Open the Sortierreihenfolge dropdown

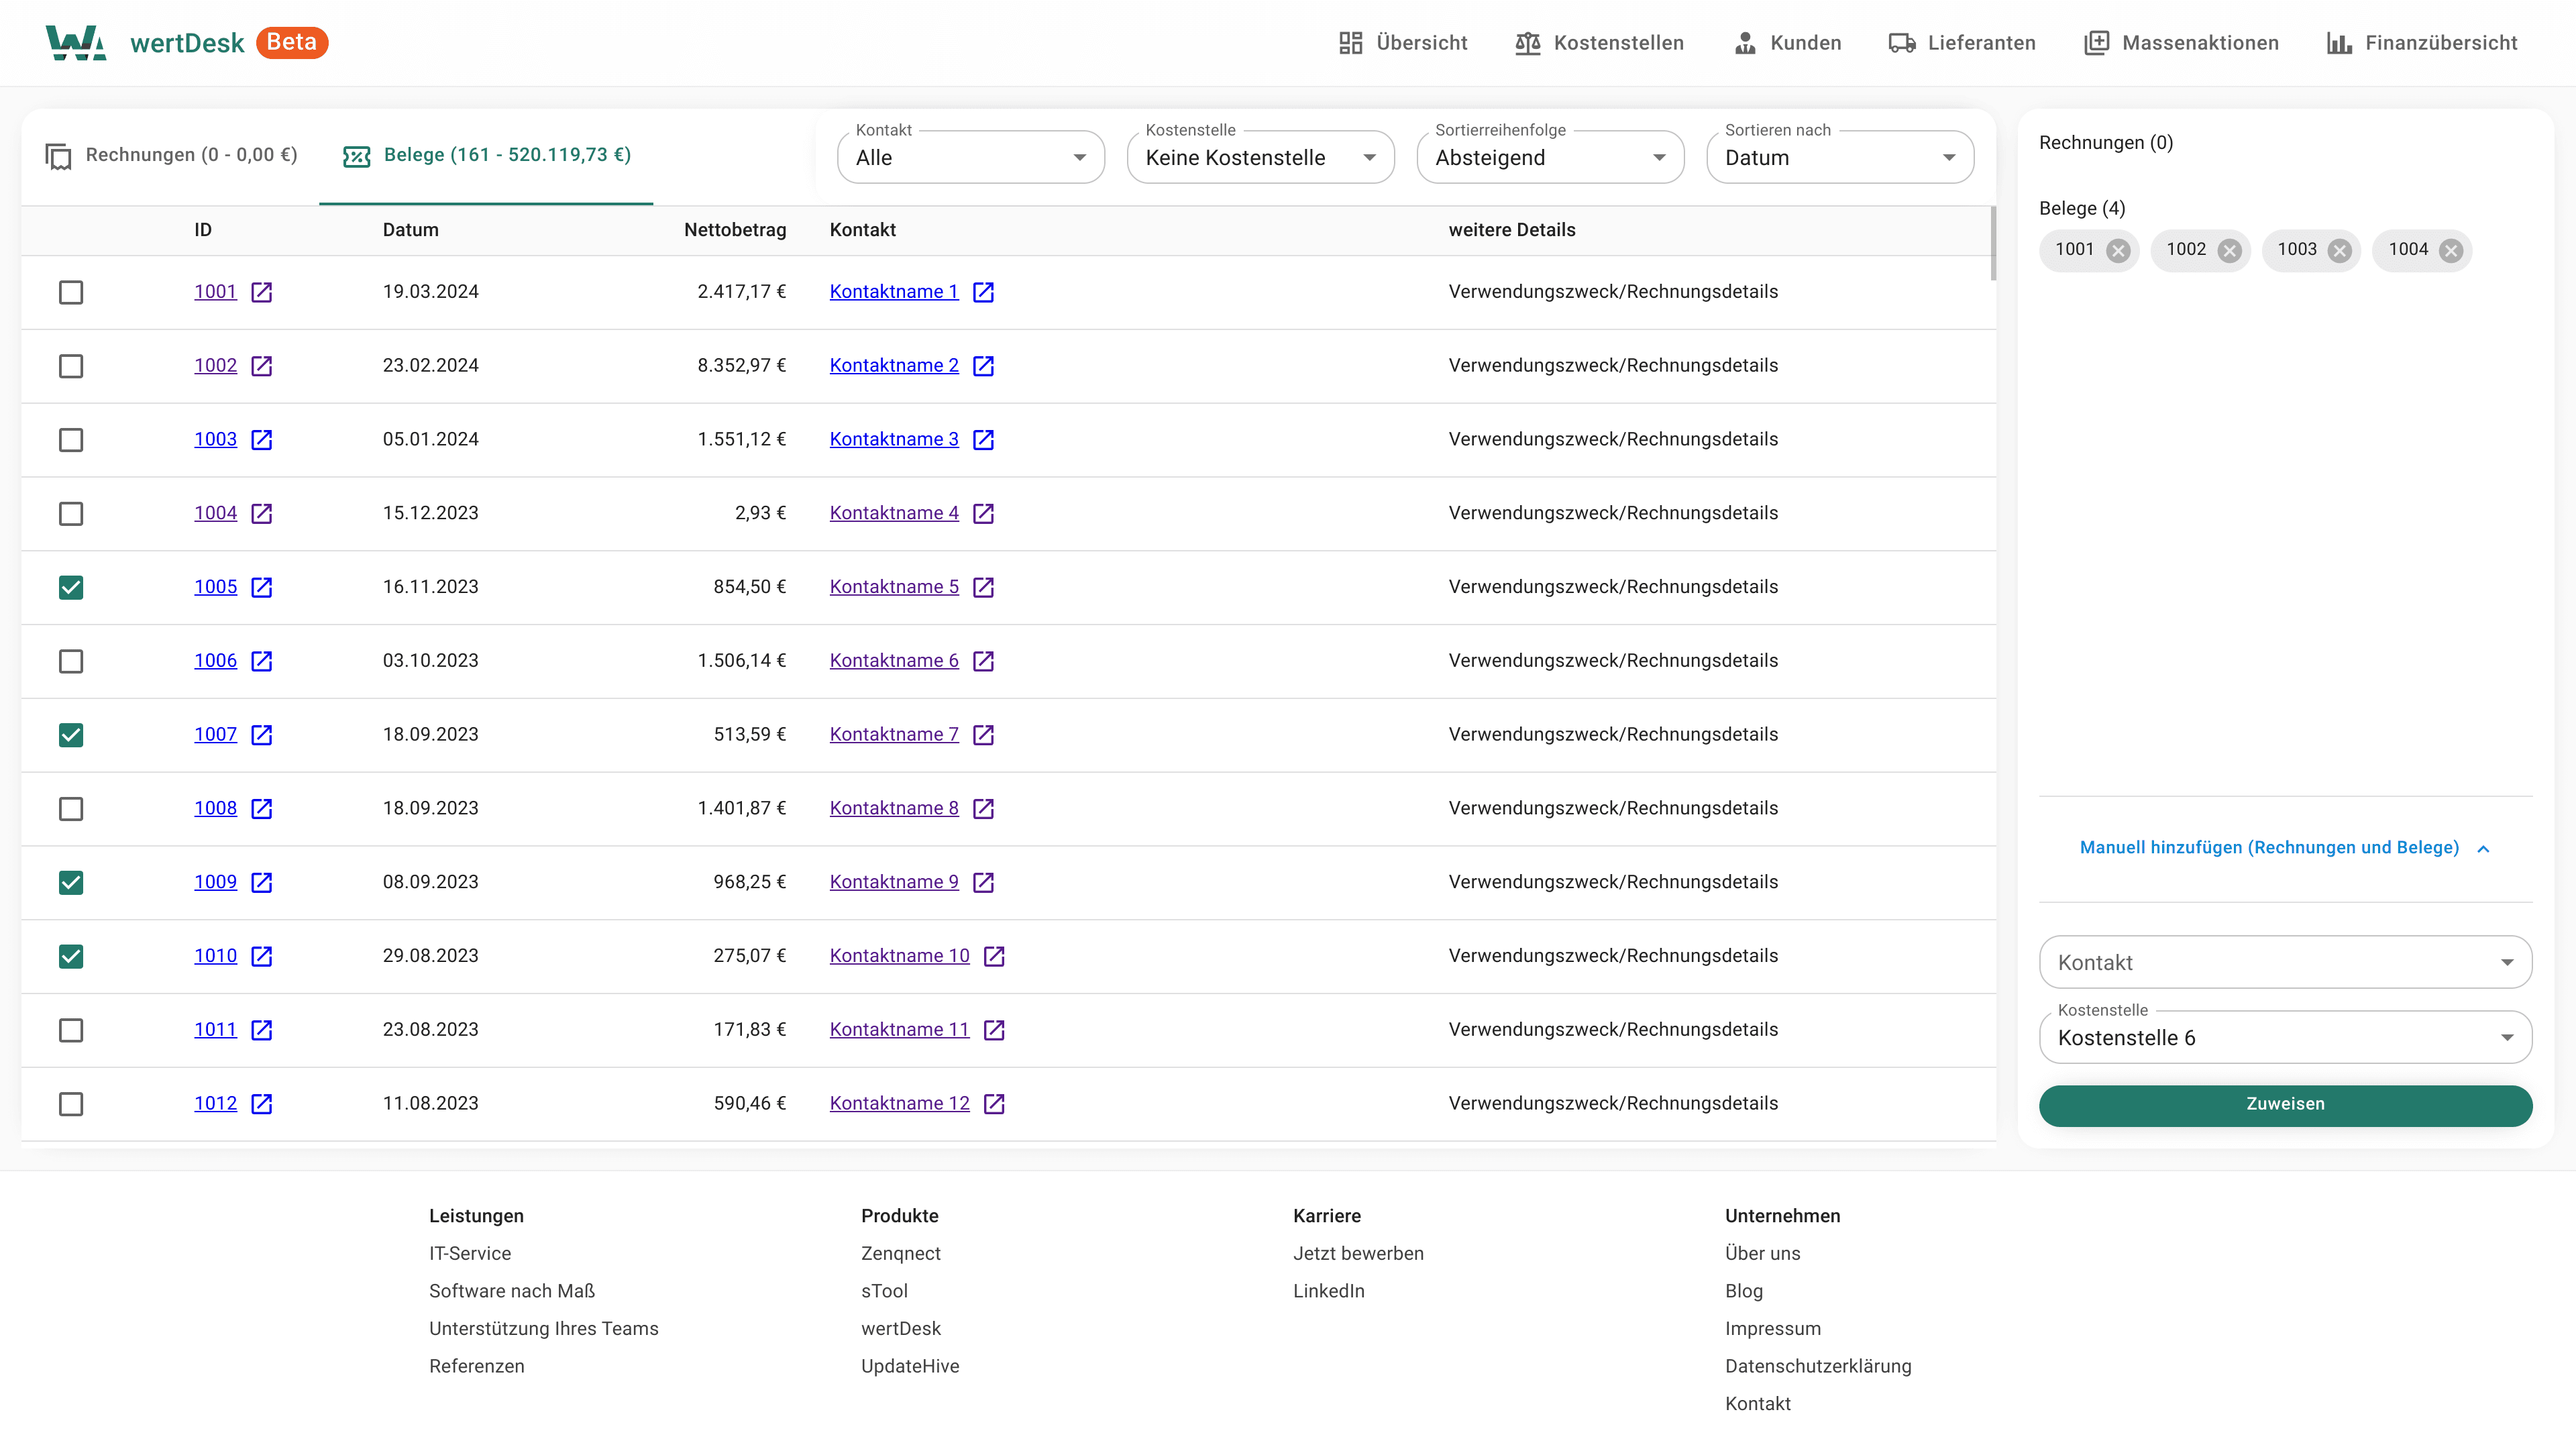coord(1549,158)
